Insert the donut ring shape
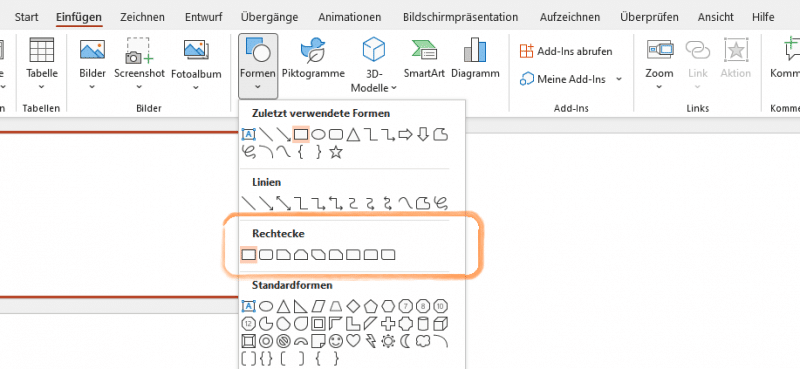 (x=266, y=340)
